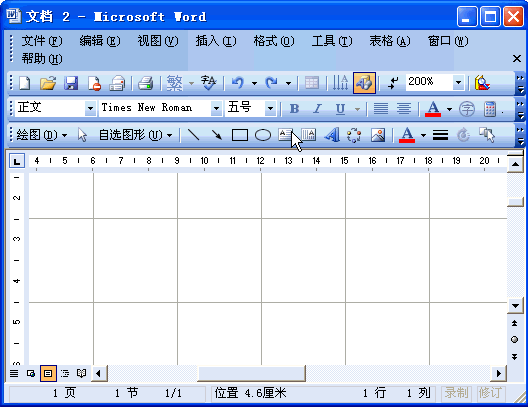Open the calculator-like icon on Formatting toolbar
528x408 pixels.
(x=490, y=109)
